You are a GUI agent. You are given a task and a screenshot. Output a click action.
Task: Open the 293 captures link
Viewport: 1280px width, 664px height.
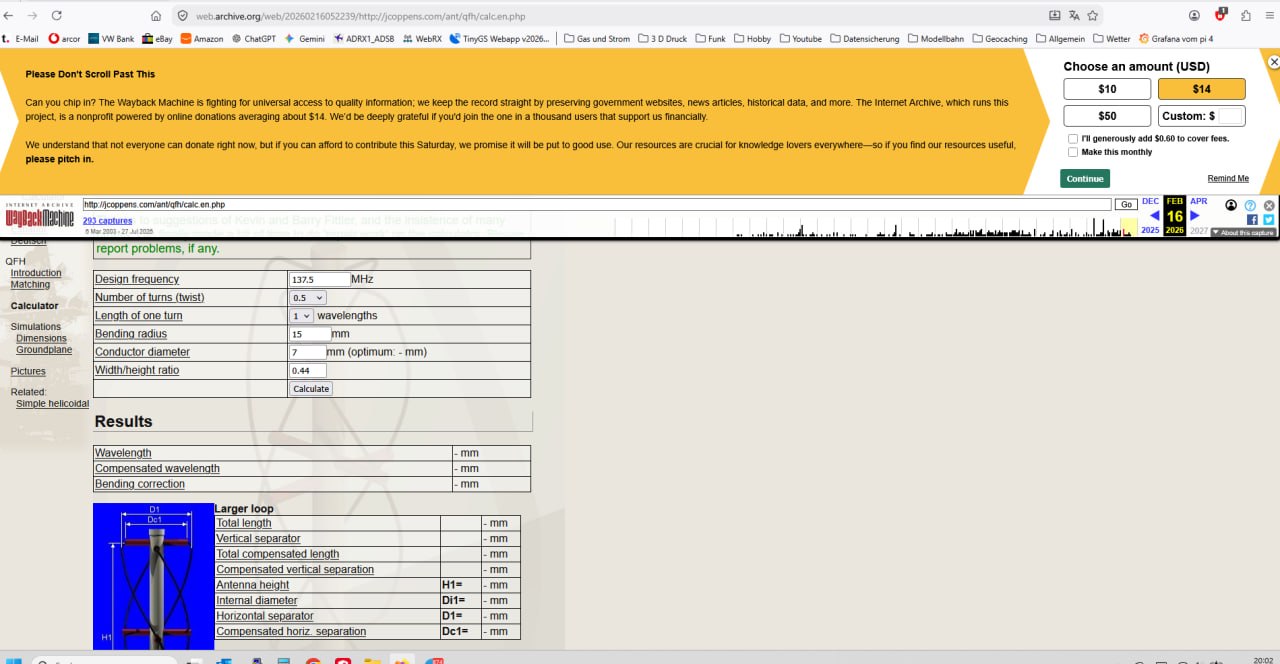point(107,220)
